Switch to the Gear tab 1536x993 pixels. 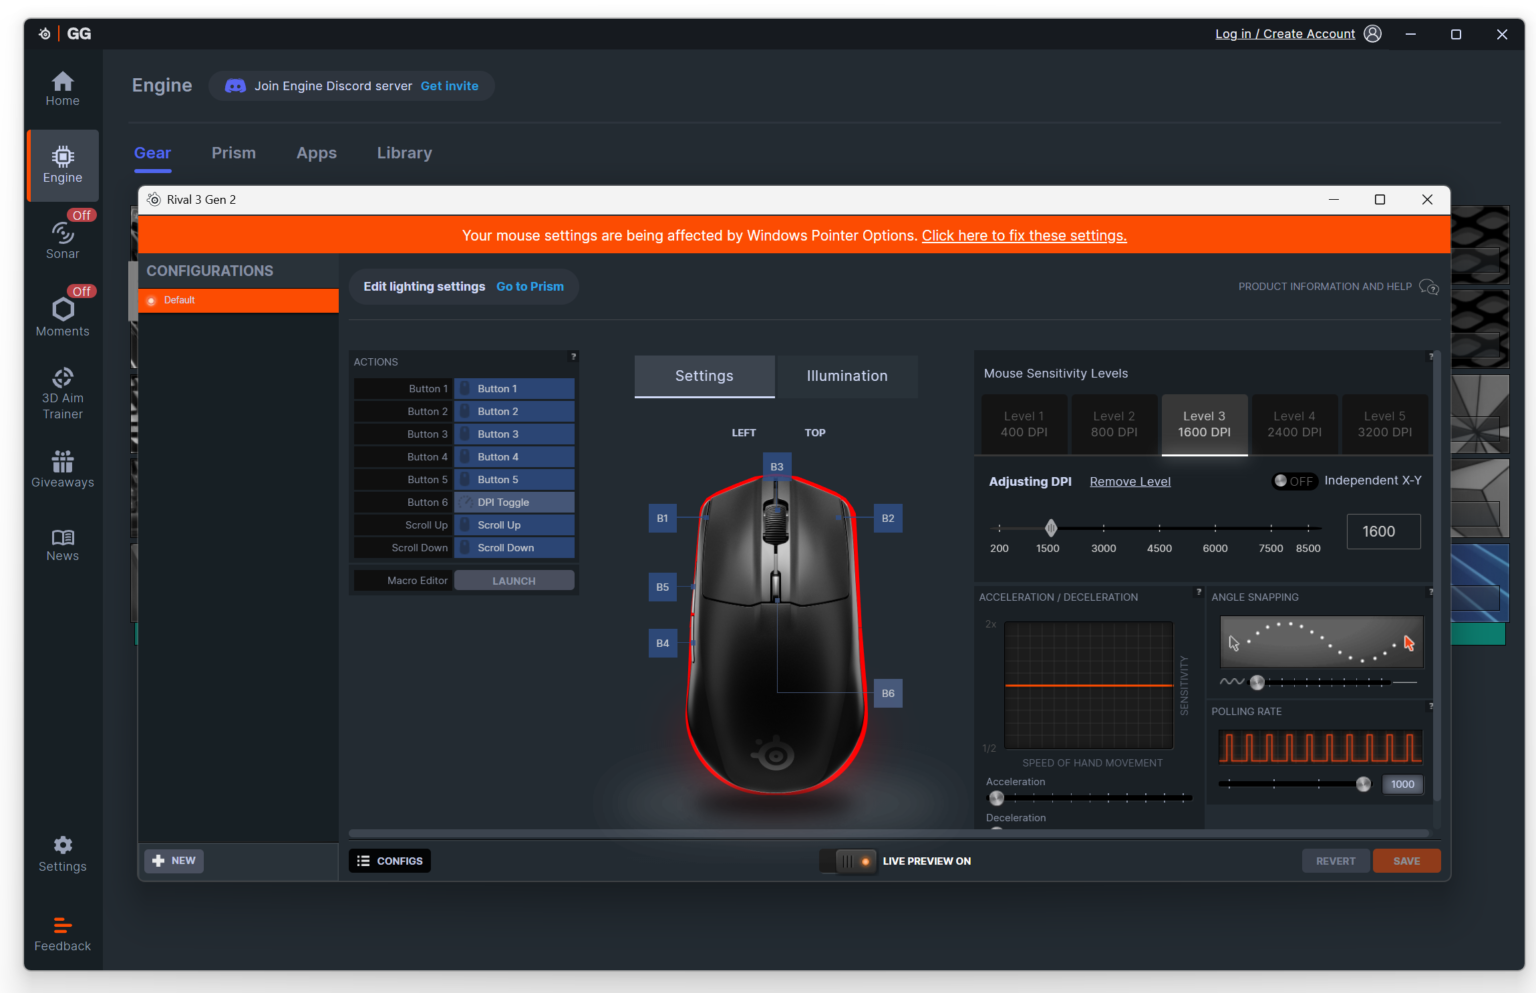[152, 153]
